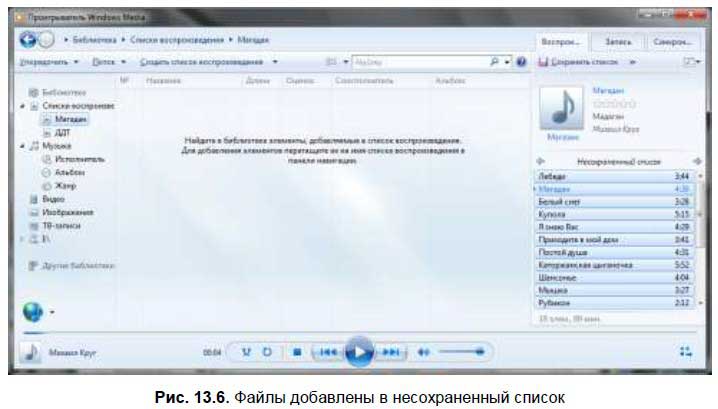
Task: Select track Белый снег in list
Action: click(x=614, y=202)
